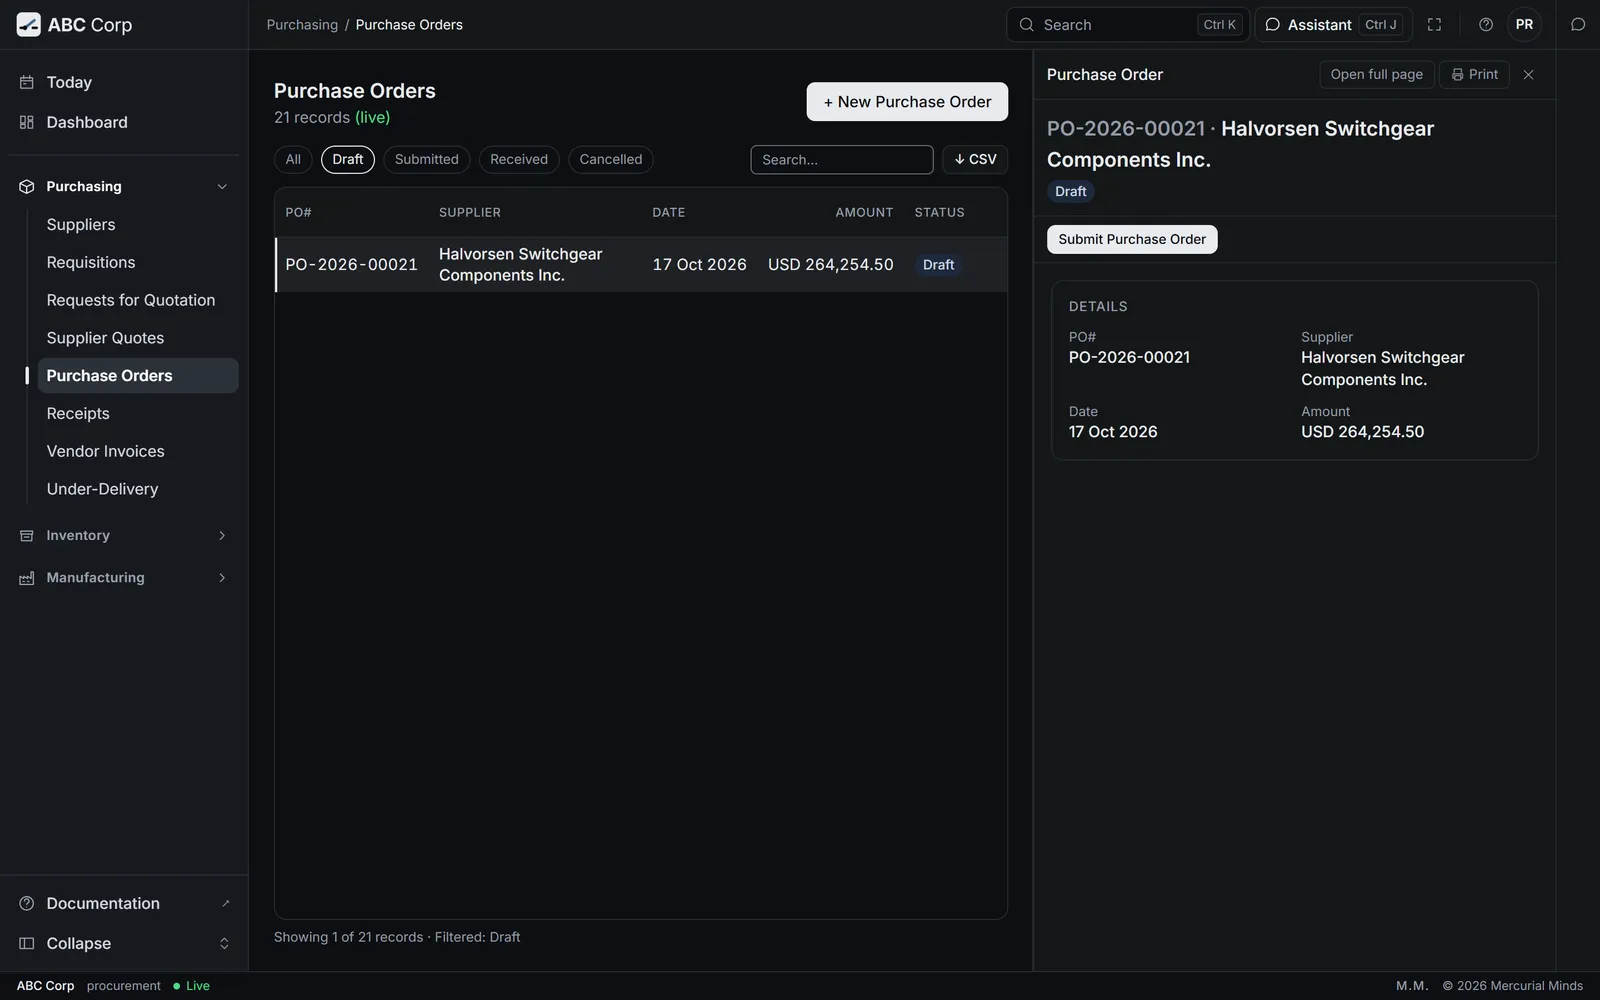Image resolution: width=1600 pixels, height=1000 pixels.
Task: Click the PR user avatar
Action: tap(1524, 25)
